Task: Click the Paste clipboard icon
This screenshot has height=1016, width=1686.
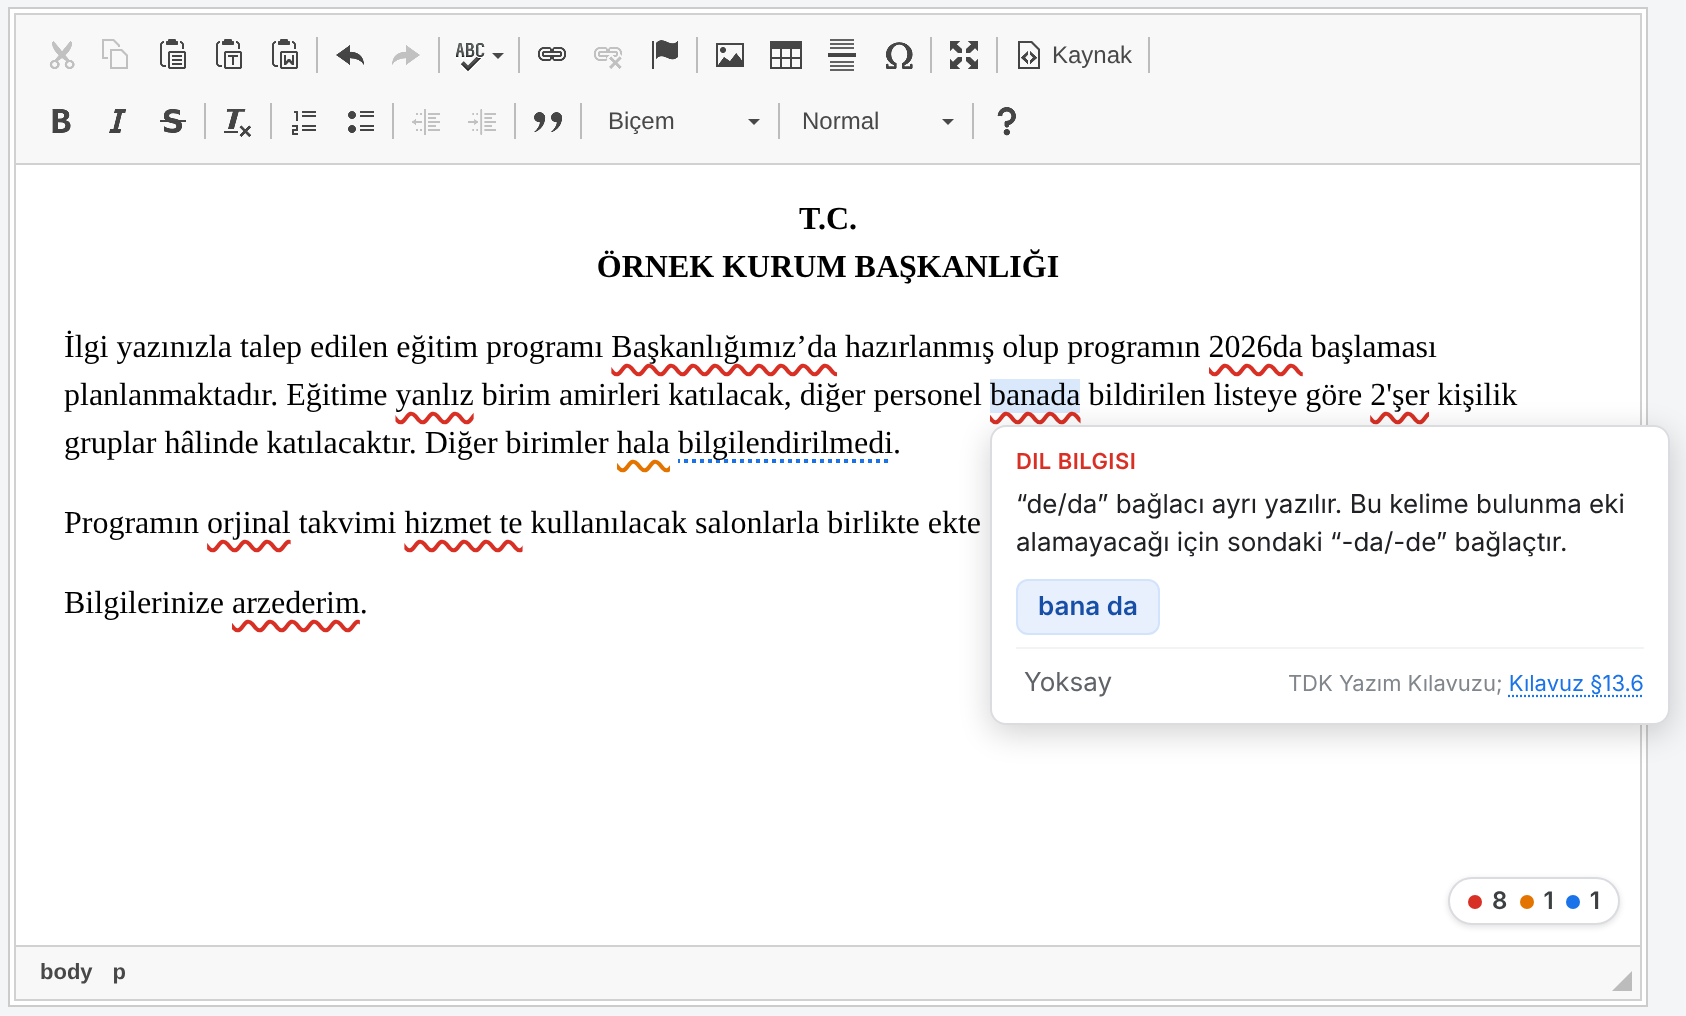Action: click(x=173, y=55)
